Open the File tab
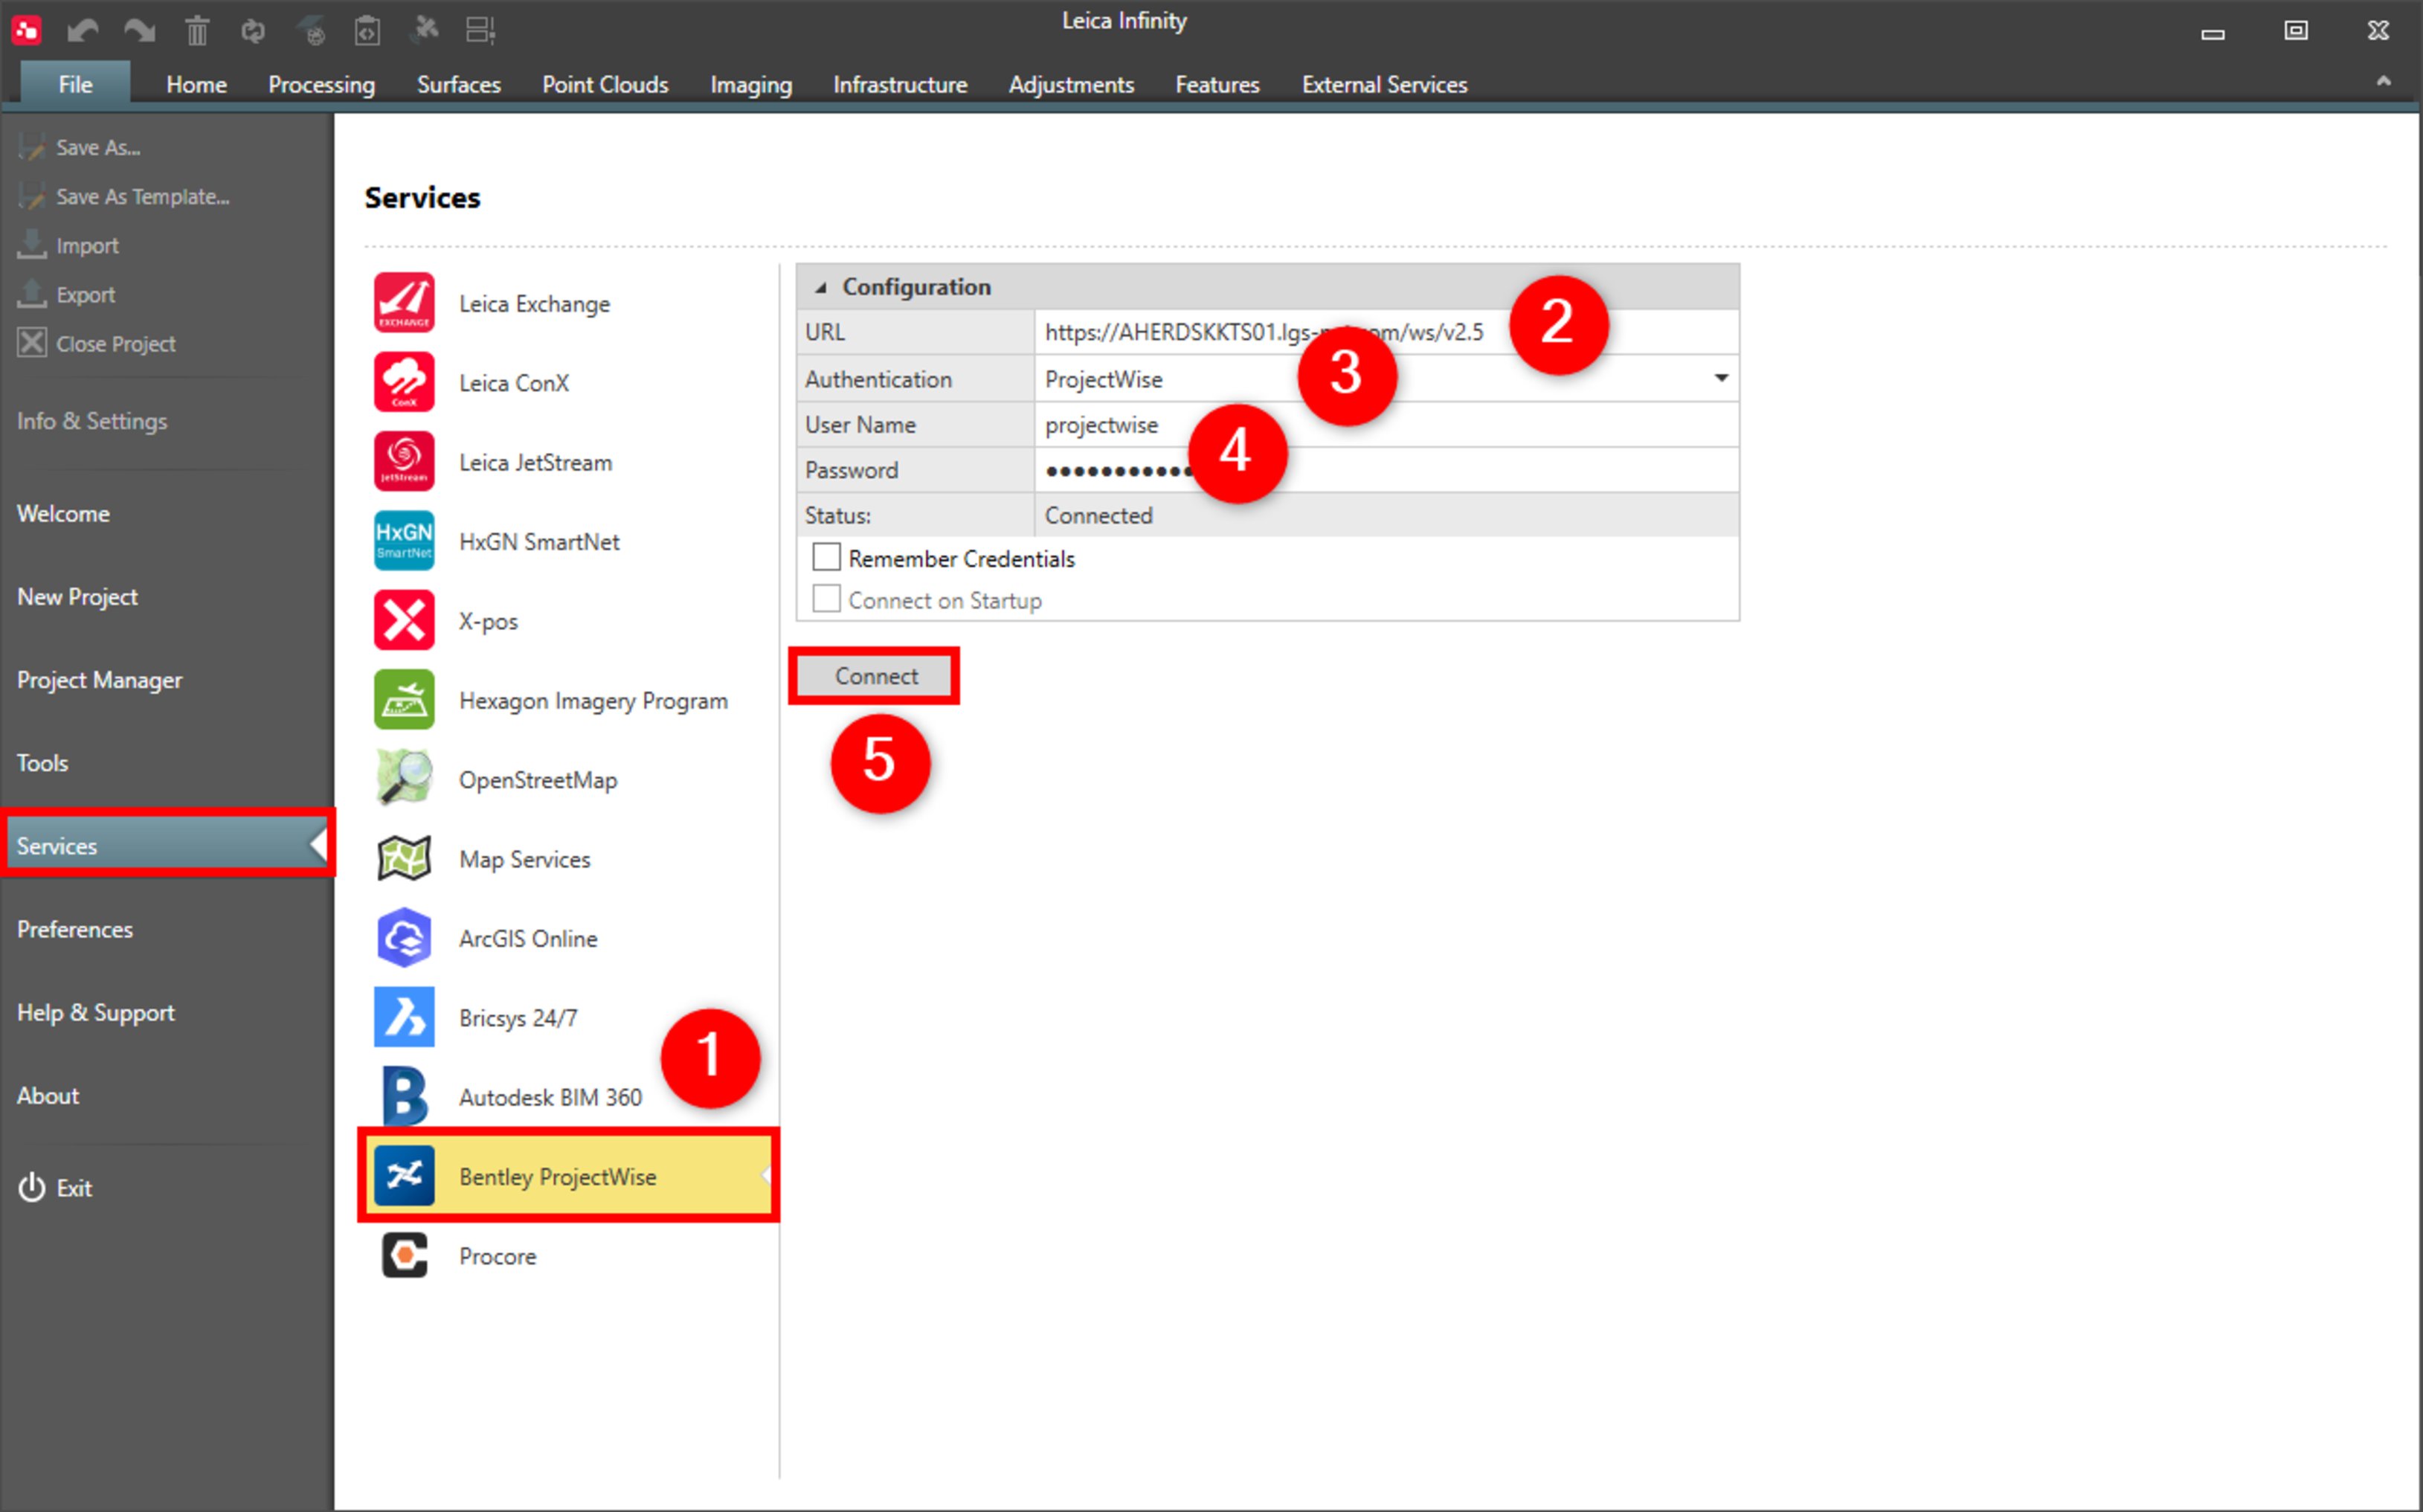Screen dimensions: 2423x1512 [x=75, y=84]
